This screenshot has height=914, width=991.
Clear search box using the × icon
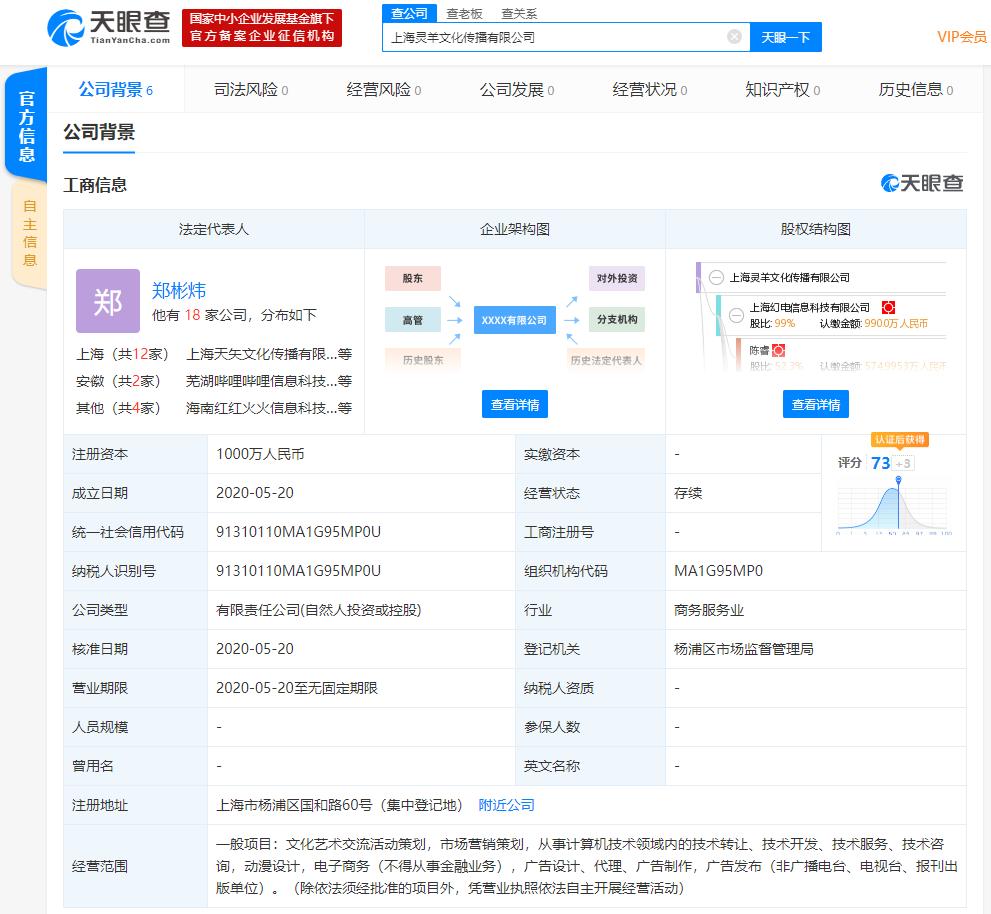[x=734, y=37]
